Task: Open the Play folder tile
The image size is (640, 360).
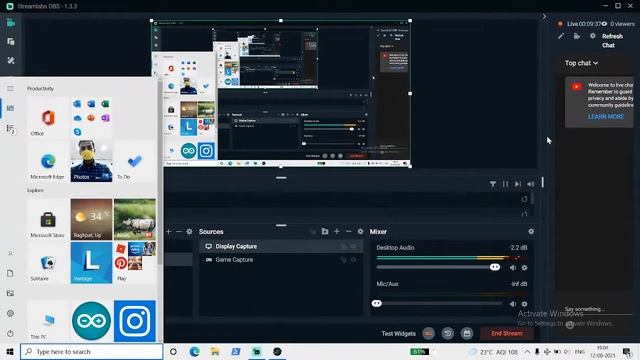Action: tap(135, 263)
